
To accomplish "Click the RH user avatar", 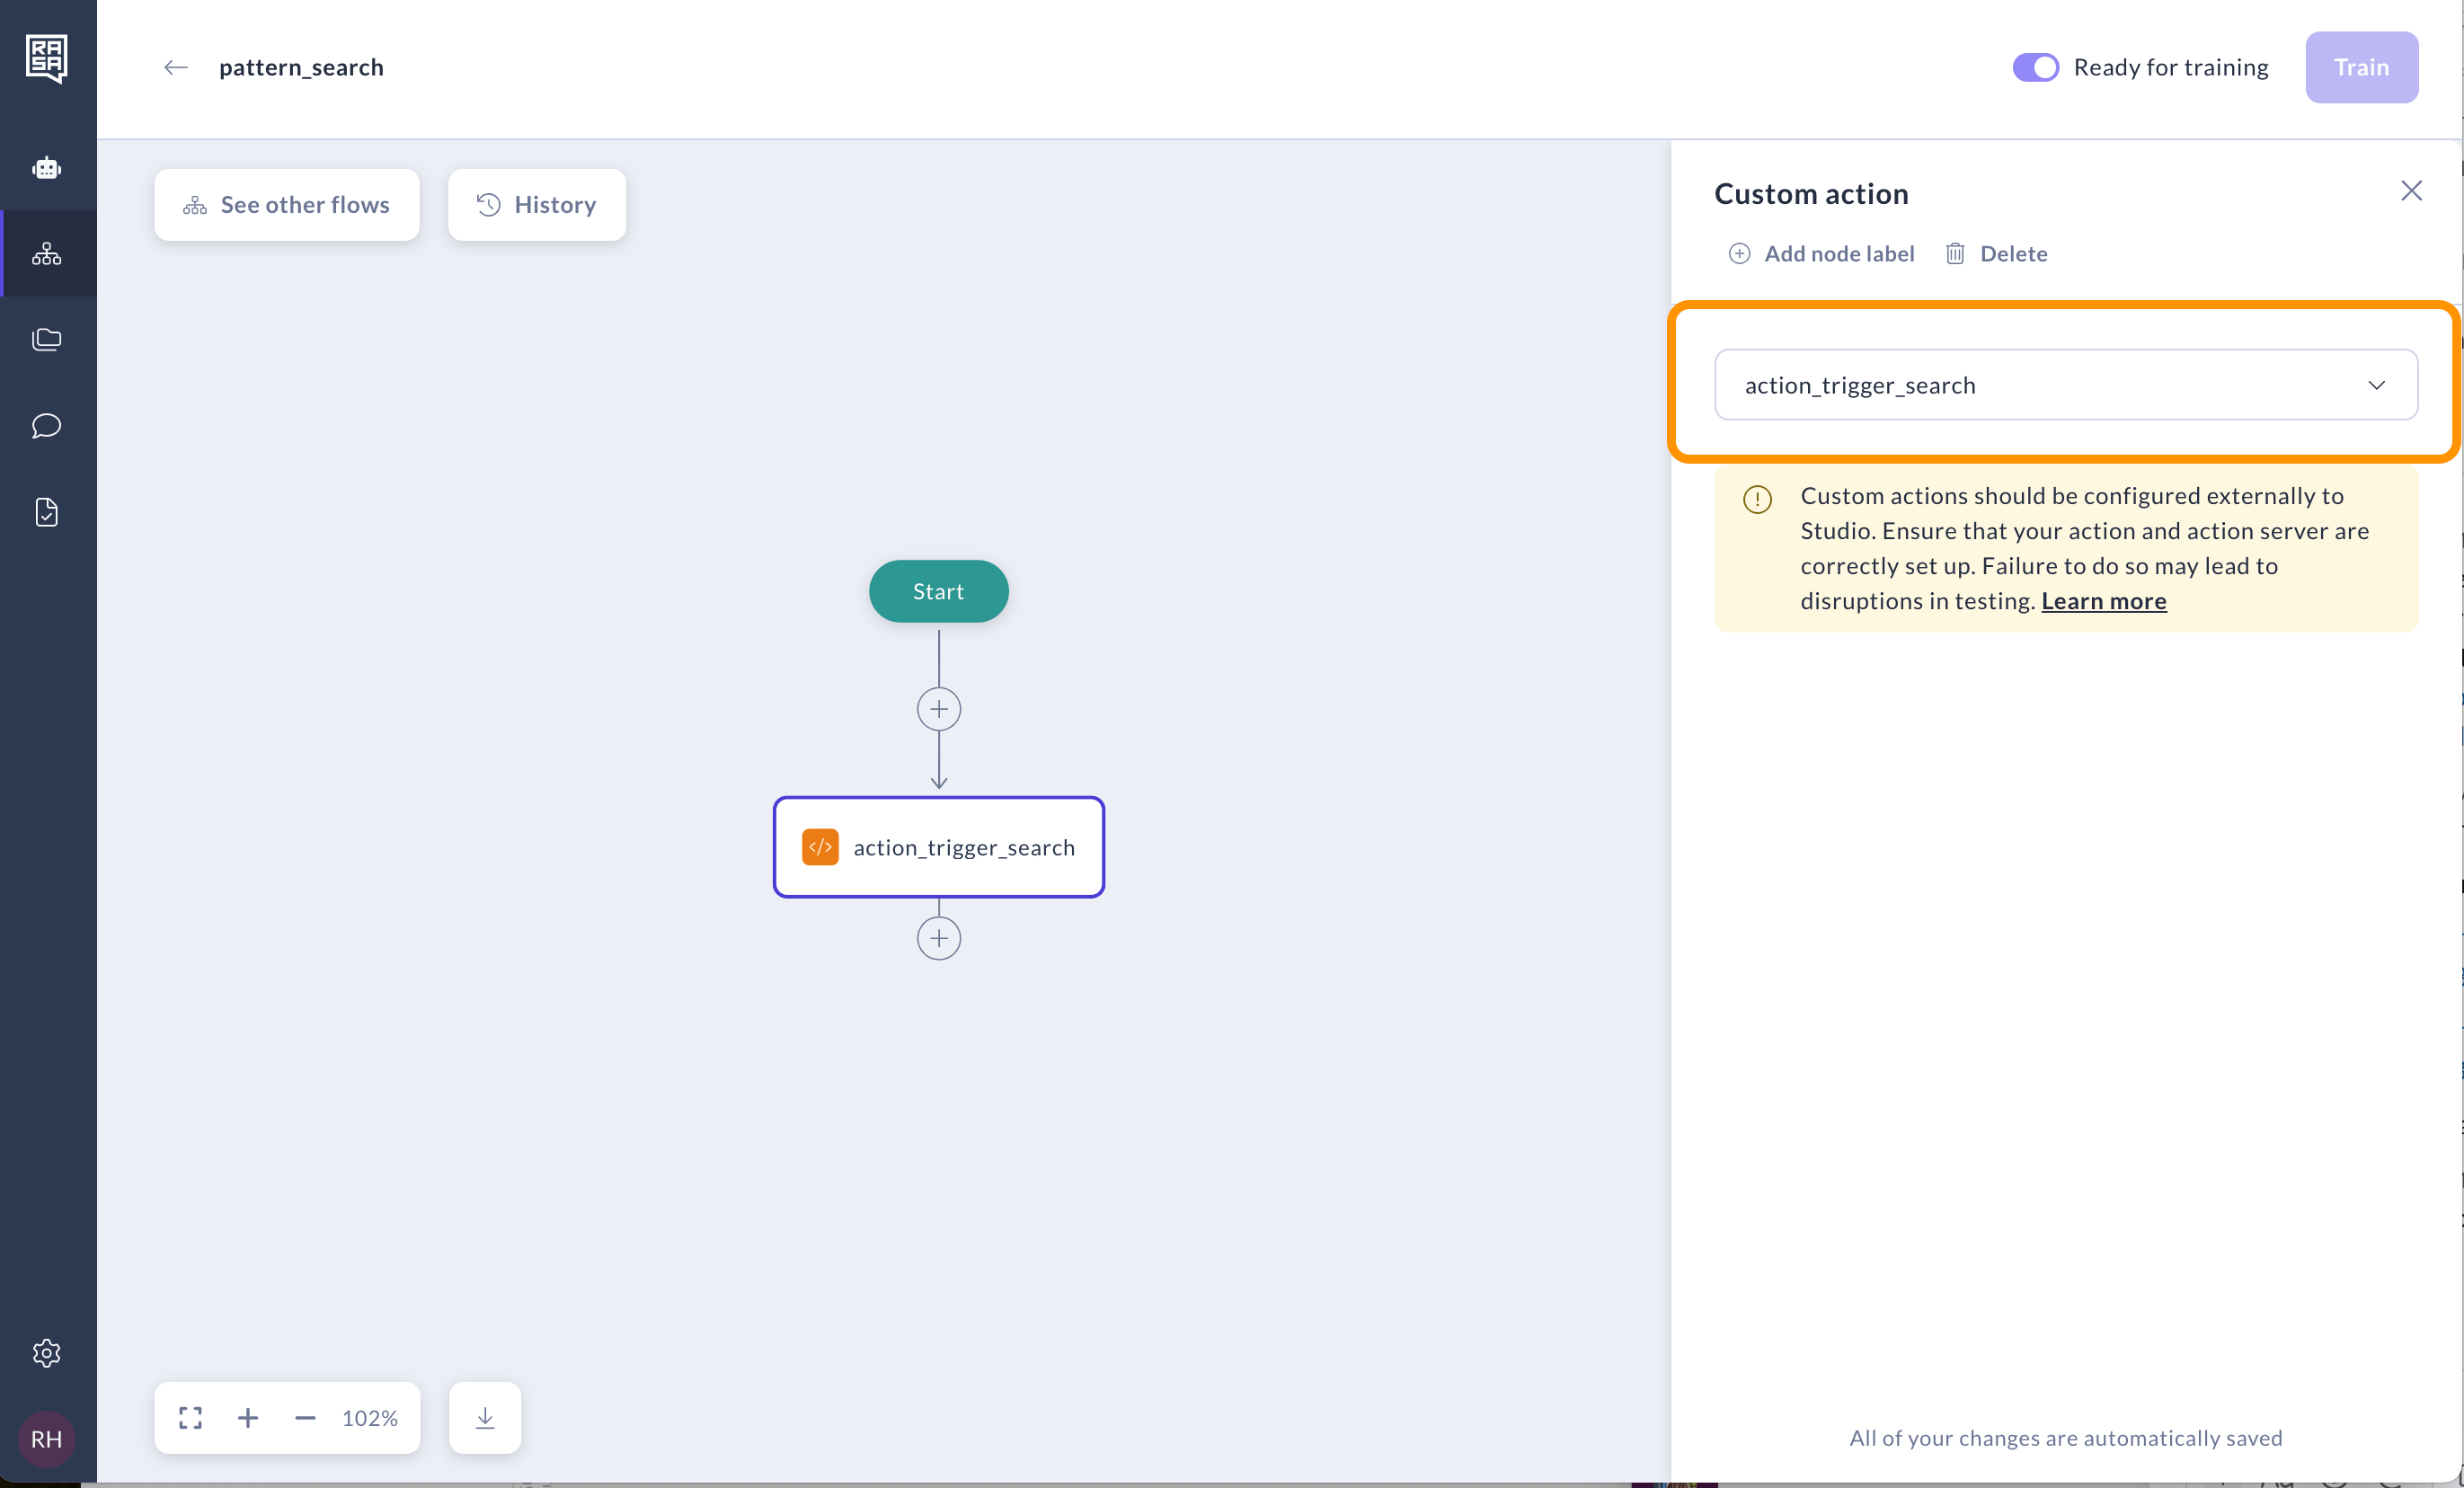I will pos(45,1440).
